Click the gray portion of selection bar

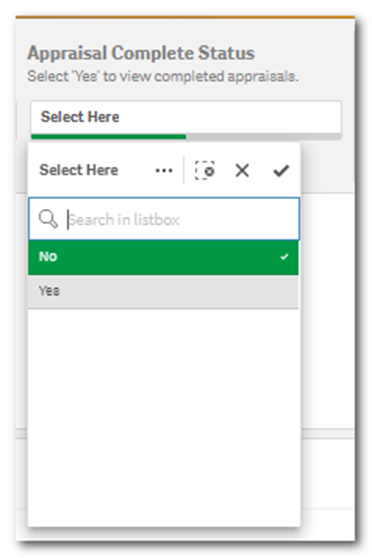pyautogui.click(x=263, y=137)
